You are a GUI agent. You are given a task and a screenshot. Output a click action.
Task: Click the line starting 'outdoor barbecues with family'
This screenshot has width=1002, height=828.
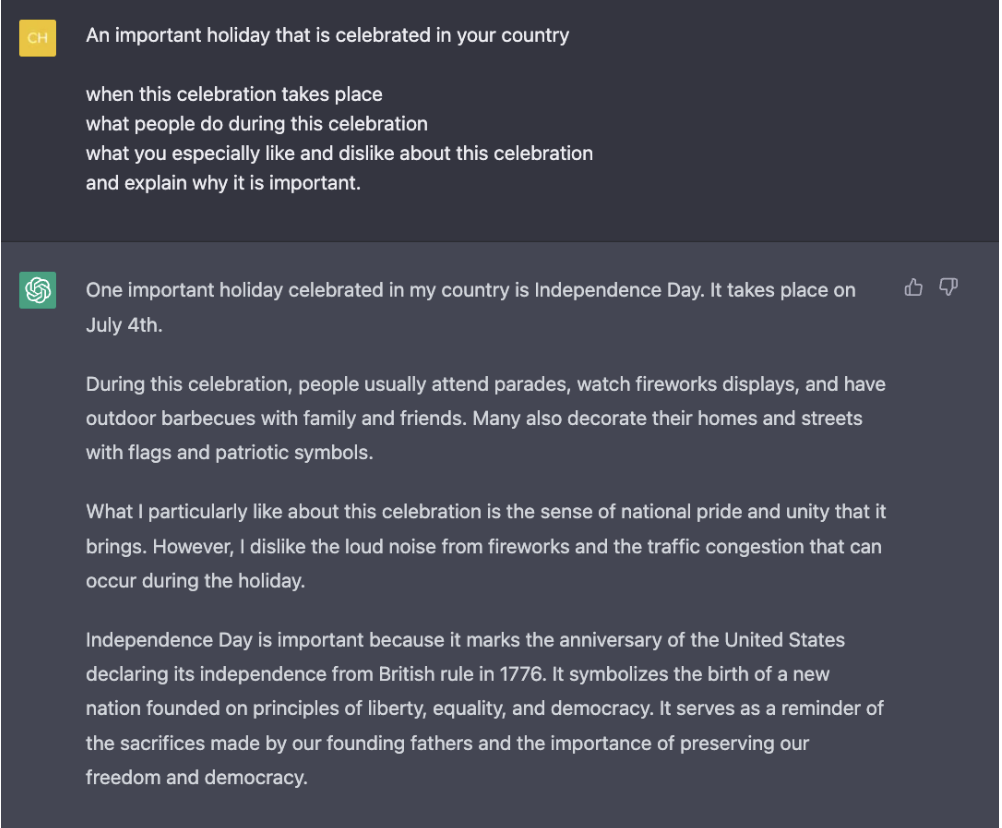473,419
